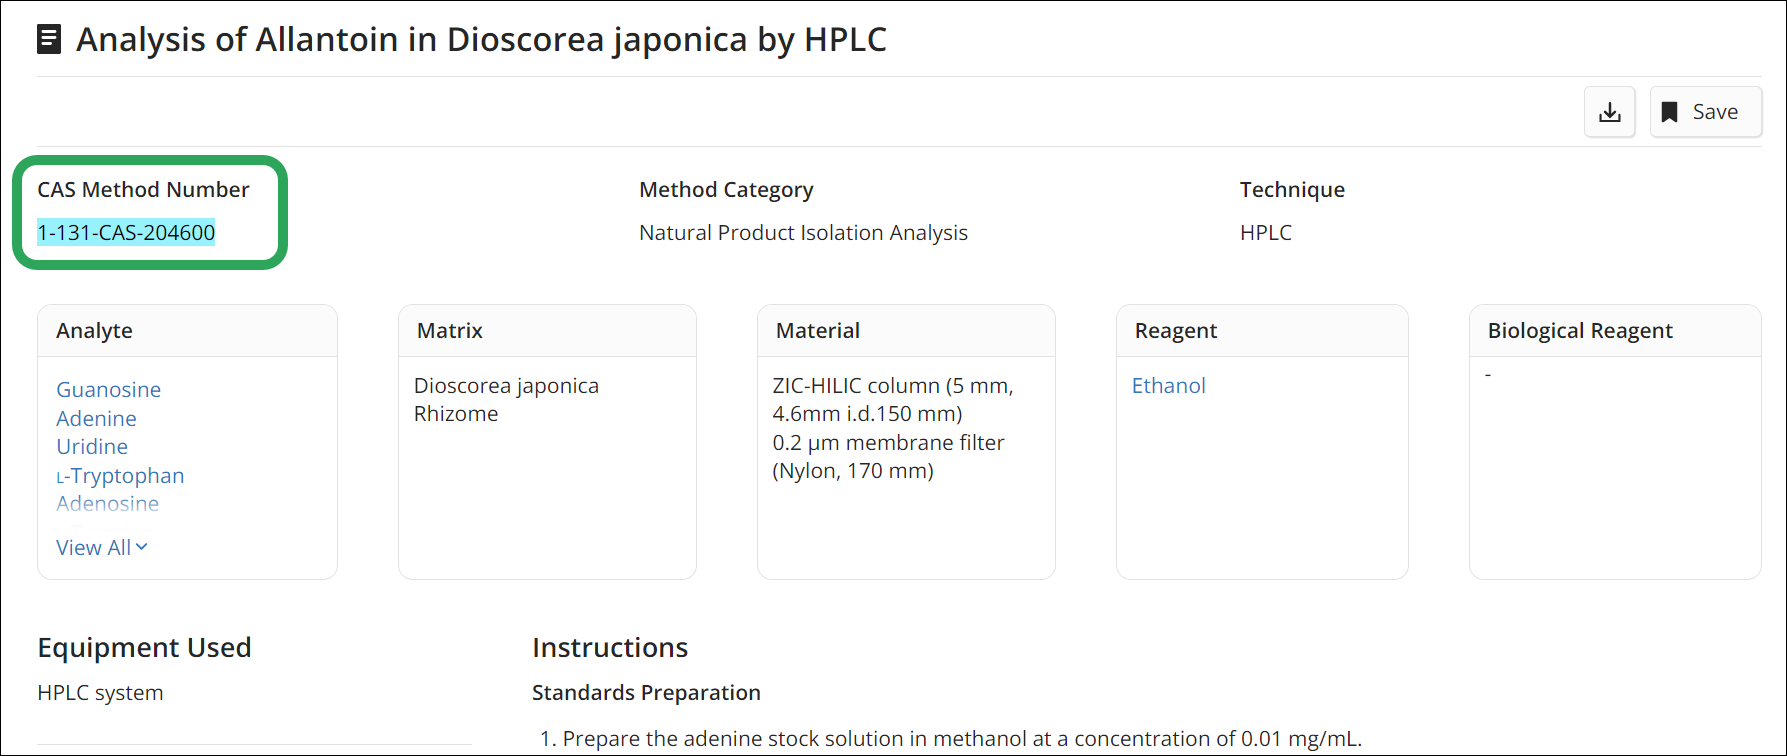Open the Ethanol reagent link

[x=1168, y=385]
